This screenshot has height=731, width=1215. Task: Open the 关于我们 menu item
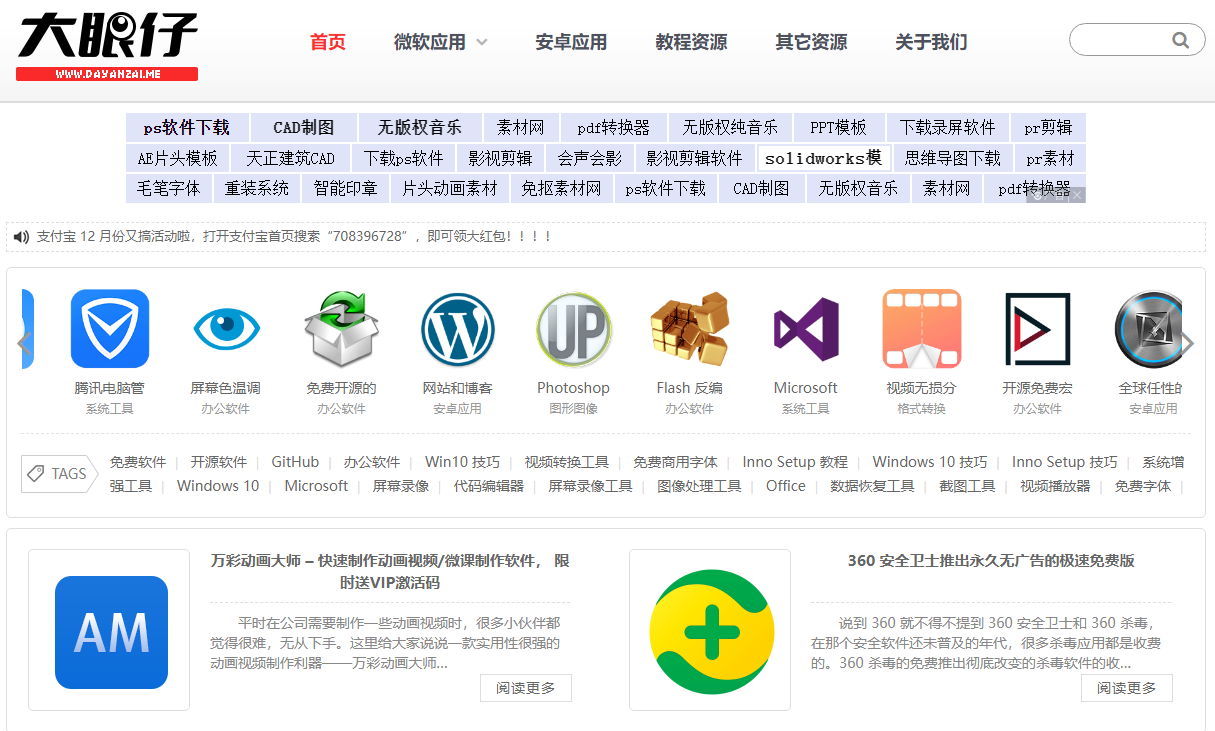click(931, 42)
